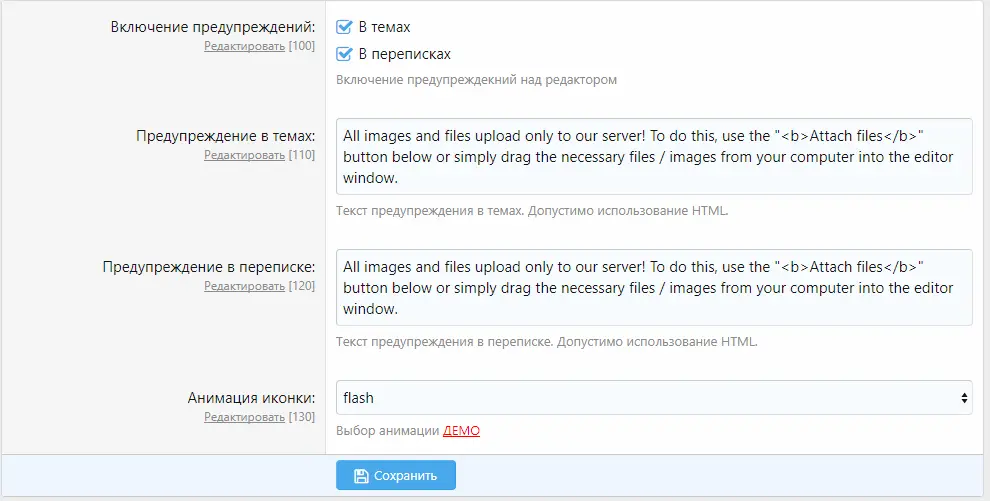Image resolution: width=990 pixels, height=501 pixels.
Task: Focus the "Предупреждение в переписке" text area
Action: (654, 287)
